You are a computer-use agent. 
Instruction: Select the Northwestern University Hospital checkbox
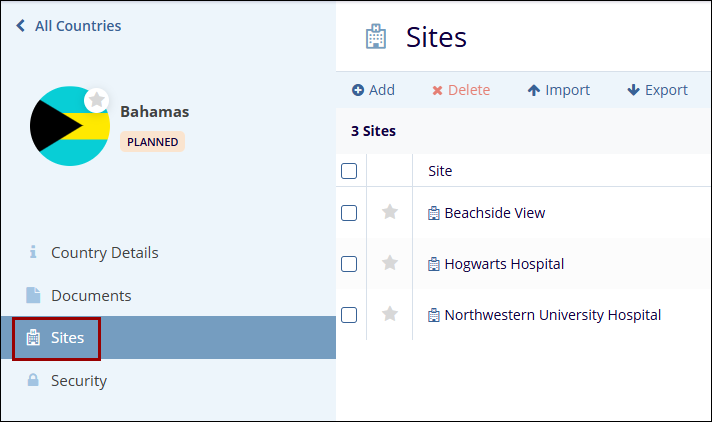(x=349, y=315)
